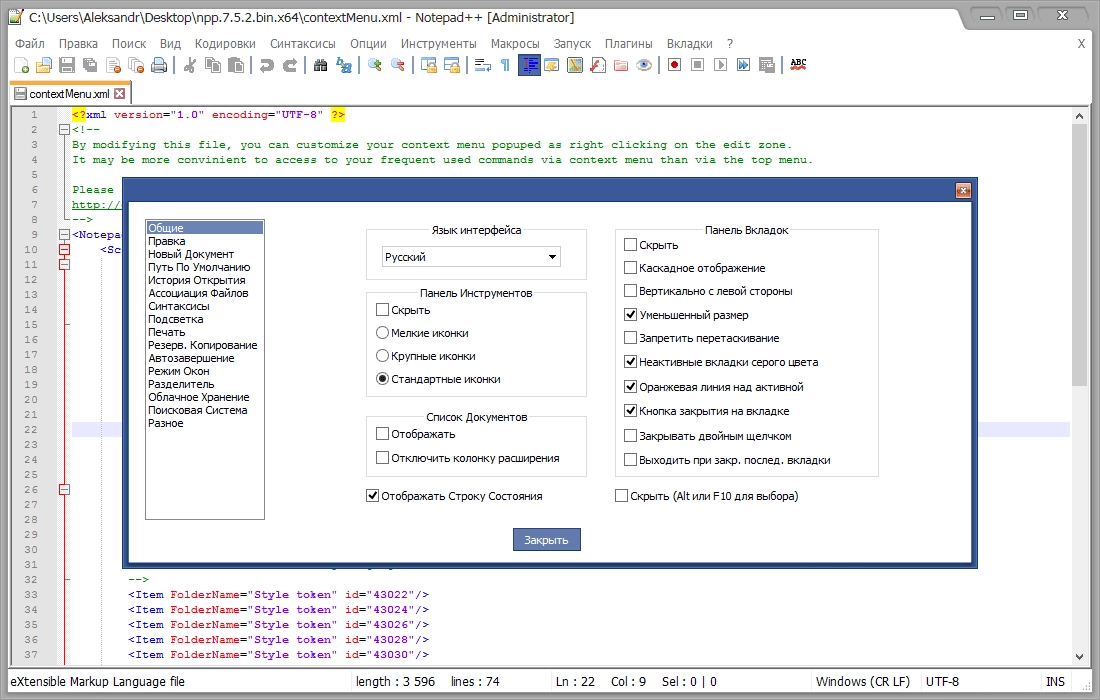Select Резерв. Копирование in settings list
The height and width of the screenshot is (700, 1100).
tap(202, 345)
